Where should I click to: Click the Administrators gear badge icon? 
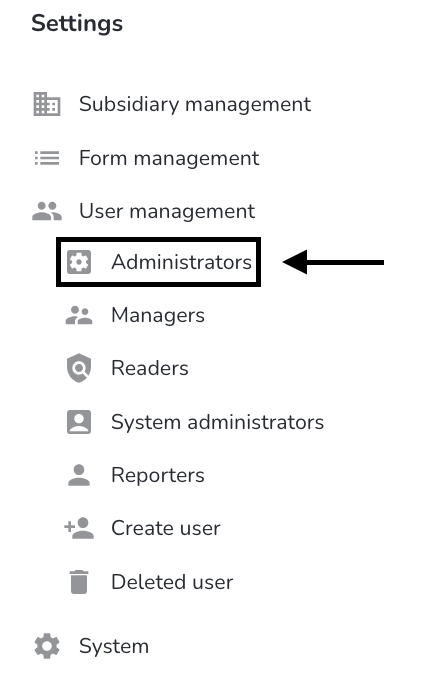(79, 262)
